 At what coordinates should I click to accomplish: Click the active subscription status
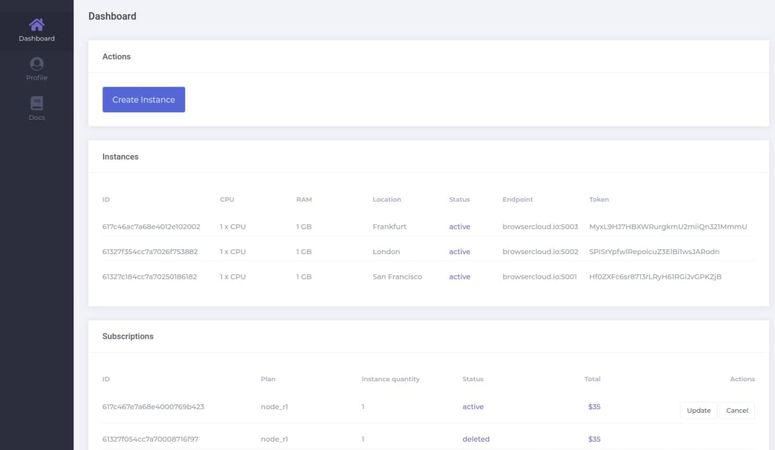pos(473,406)
